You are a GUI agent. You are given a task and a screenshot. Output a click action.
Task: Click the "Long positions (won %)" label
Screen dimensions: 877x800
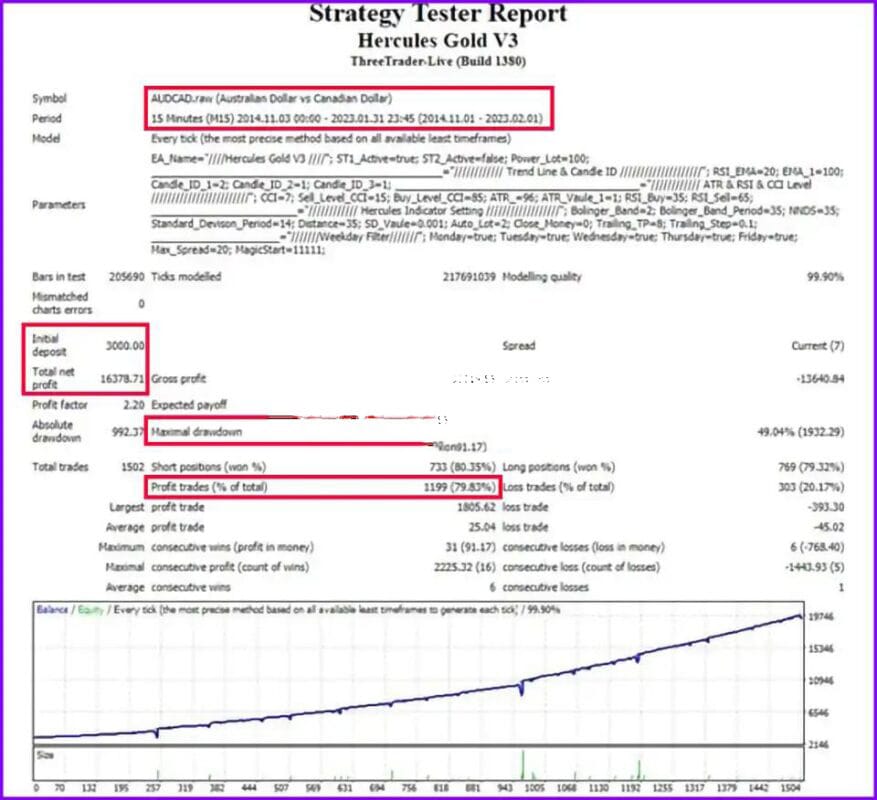(558, 467)
